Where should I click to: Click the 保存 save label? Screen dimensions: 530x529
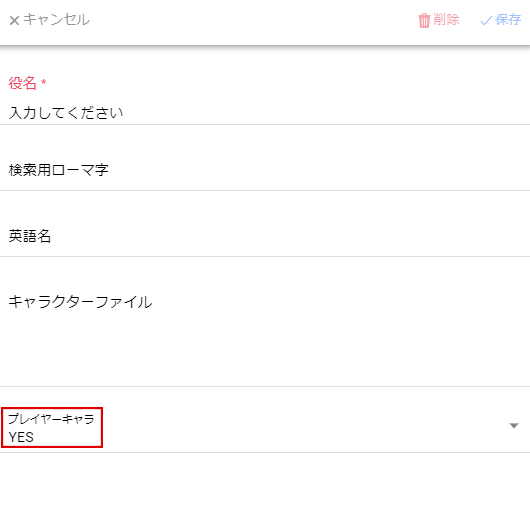click(x=508, y=20)
